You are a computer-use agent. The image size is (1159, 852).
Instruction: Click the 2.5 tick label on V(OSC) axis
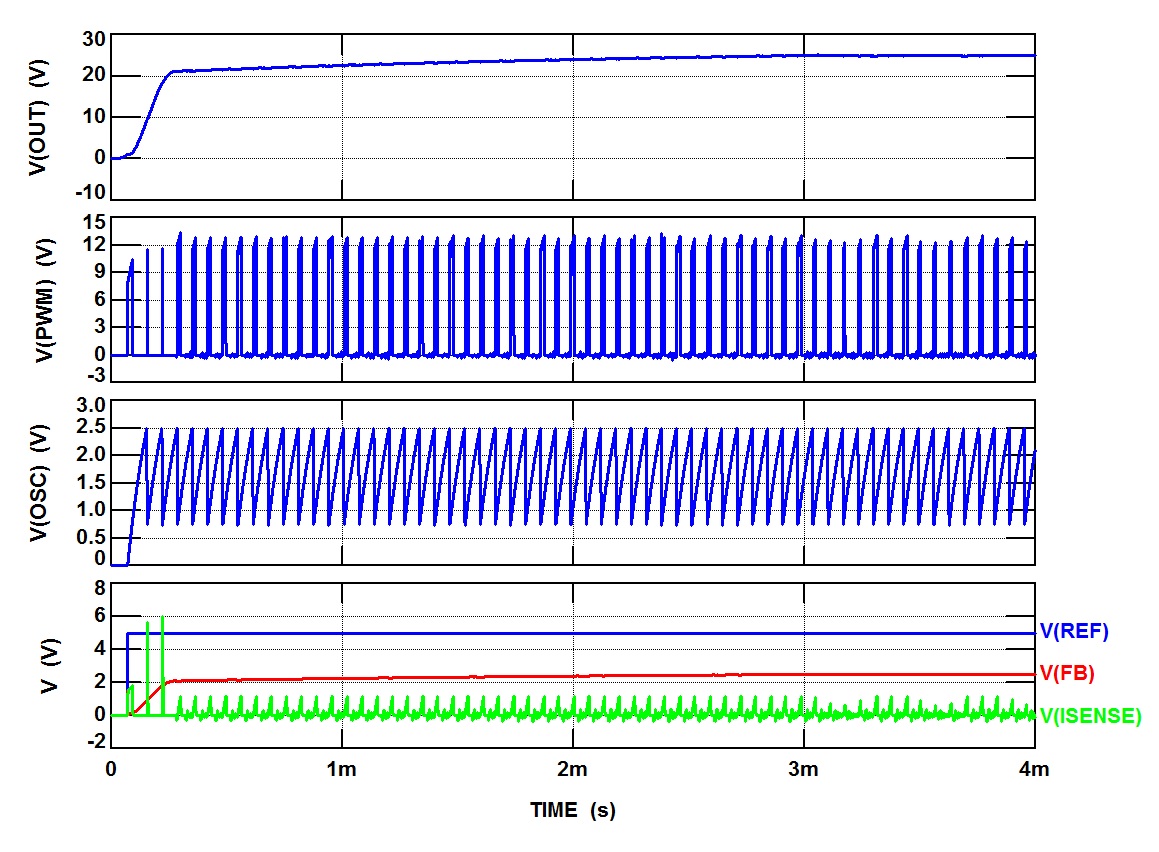click(x=91, y=430)
